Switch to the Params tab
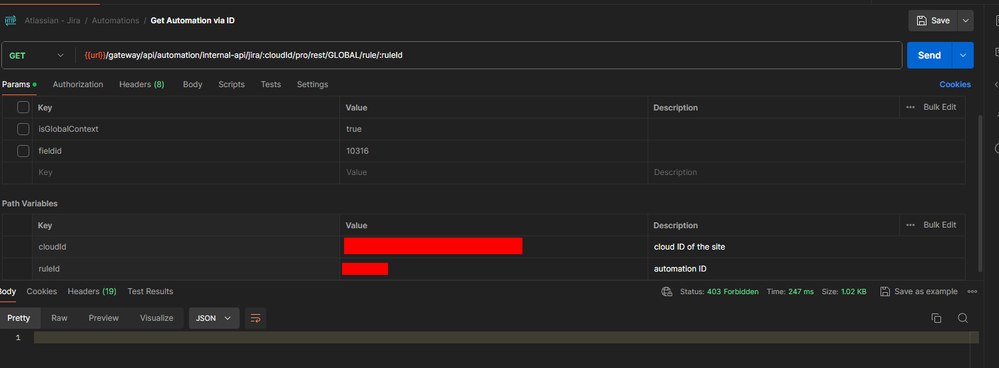 [19, 84]
